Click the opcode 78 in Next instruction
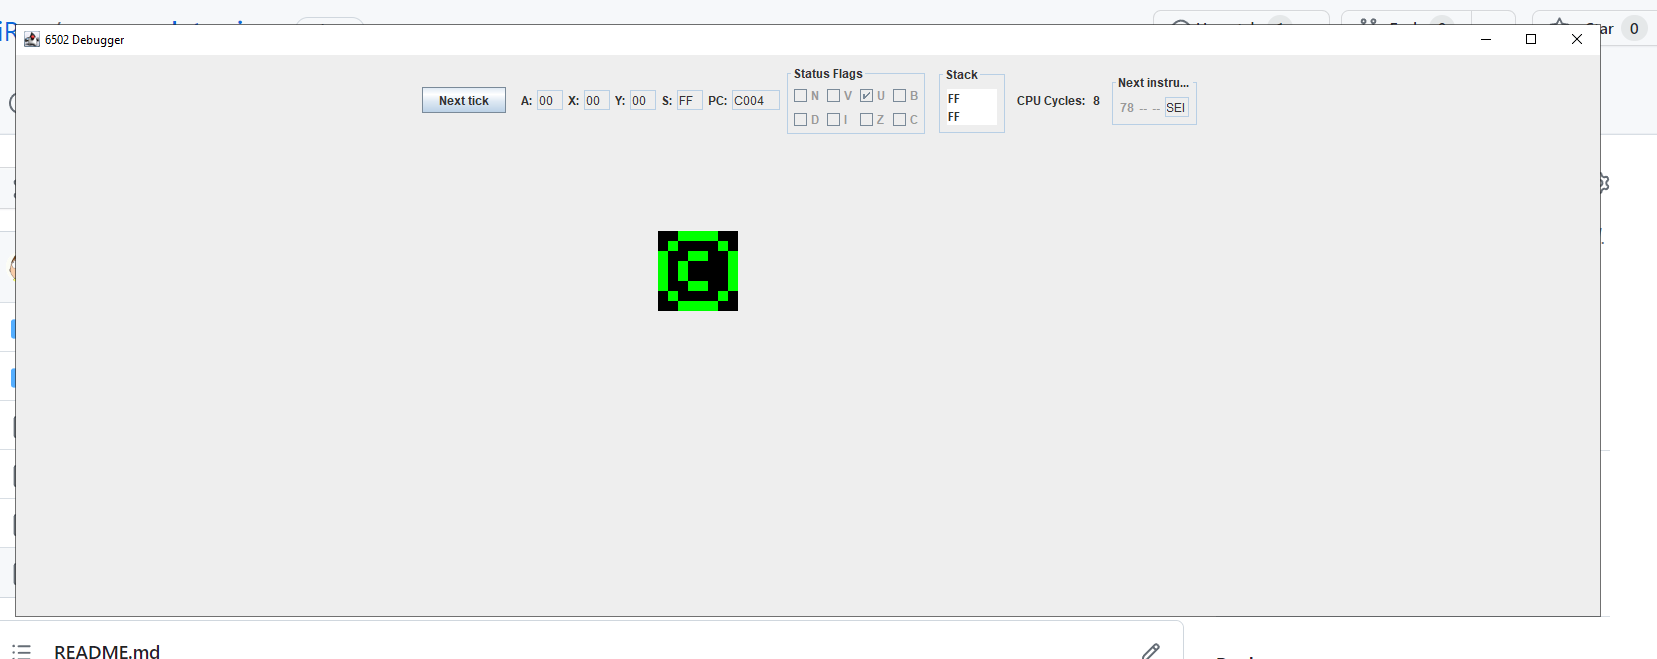This screenshot has width=1657, height=659. (1127, 108)
